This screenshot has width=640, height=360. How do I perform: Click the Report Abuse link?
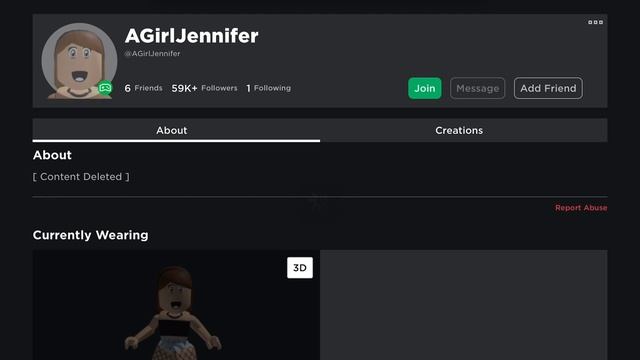581,208
